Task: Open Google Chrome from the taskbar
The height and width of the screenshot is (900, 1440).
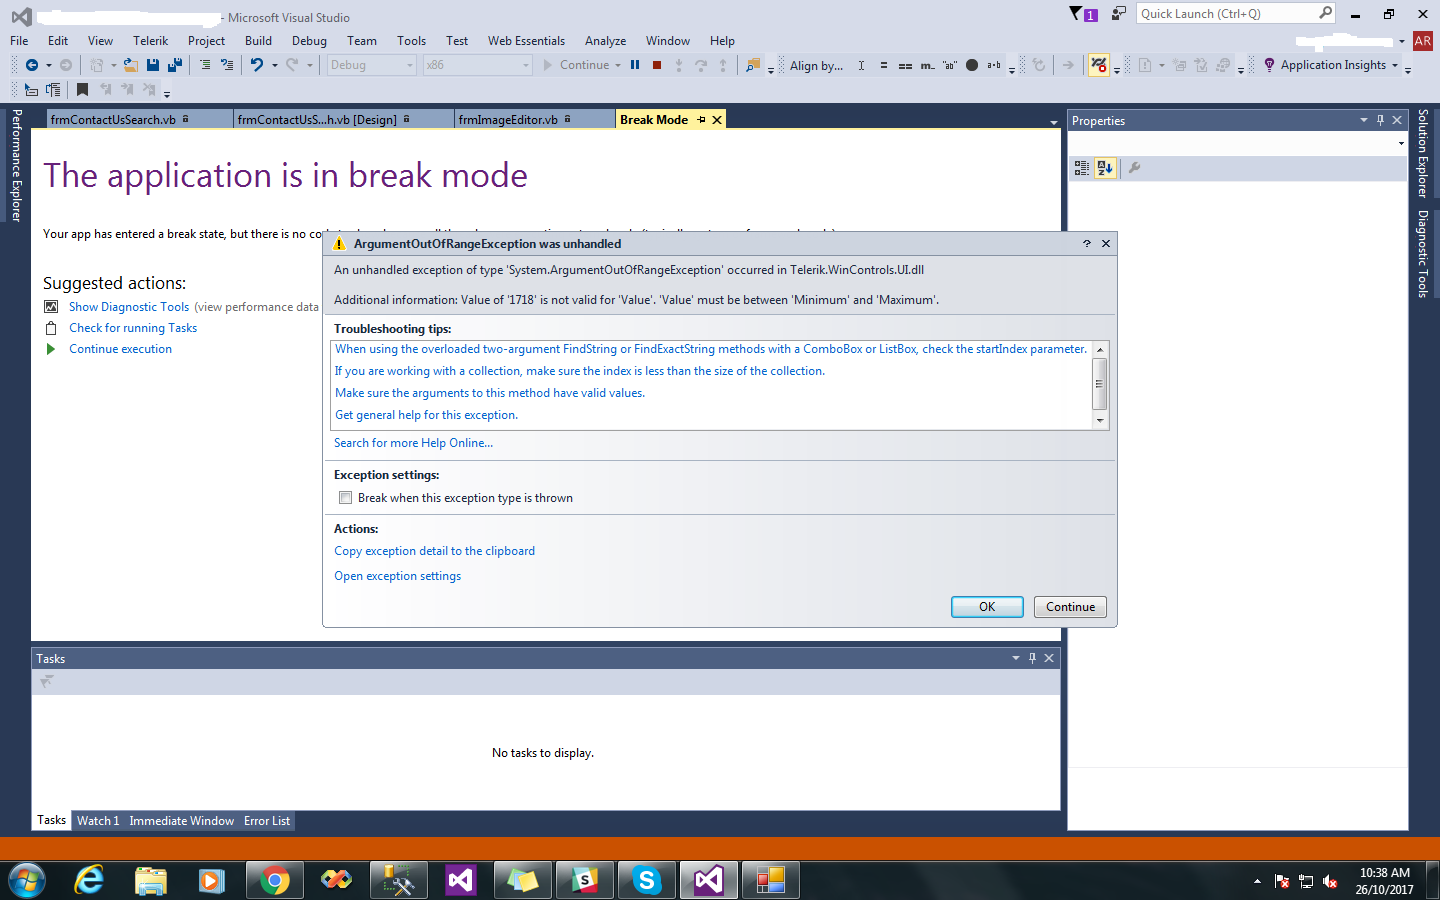Action: (x=274, y=880)
